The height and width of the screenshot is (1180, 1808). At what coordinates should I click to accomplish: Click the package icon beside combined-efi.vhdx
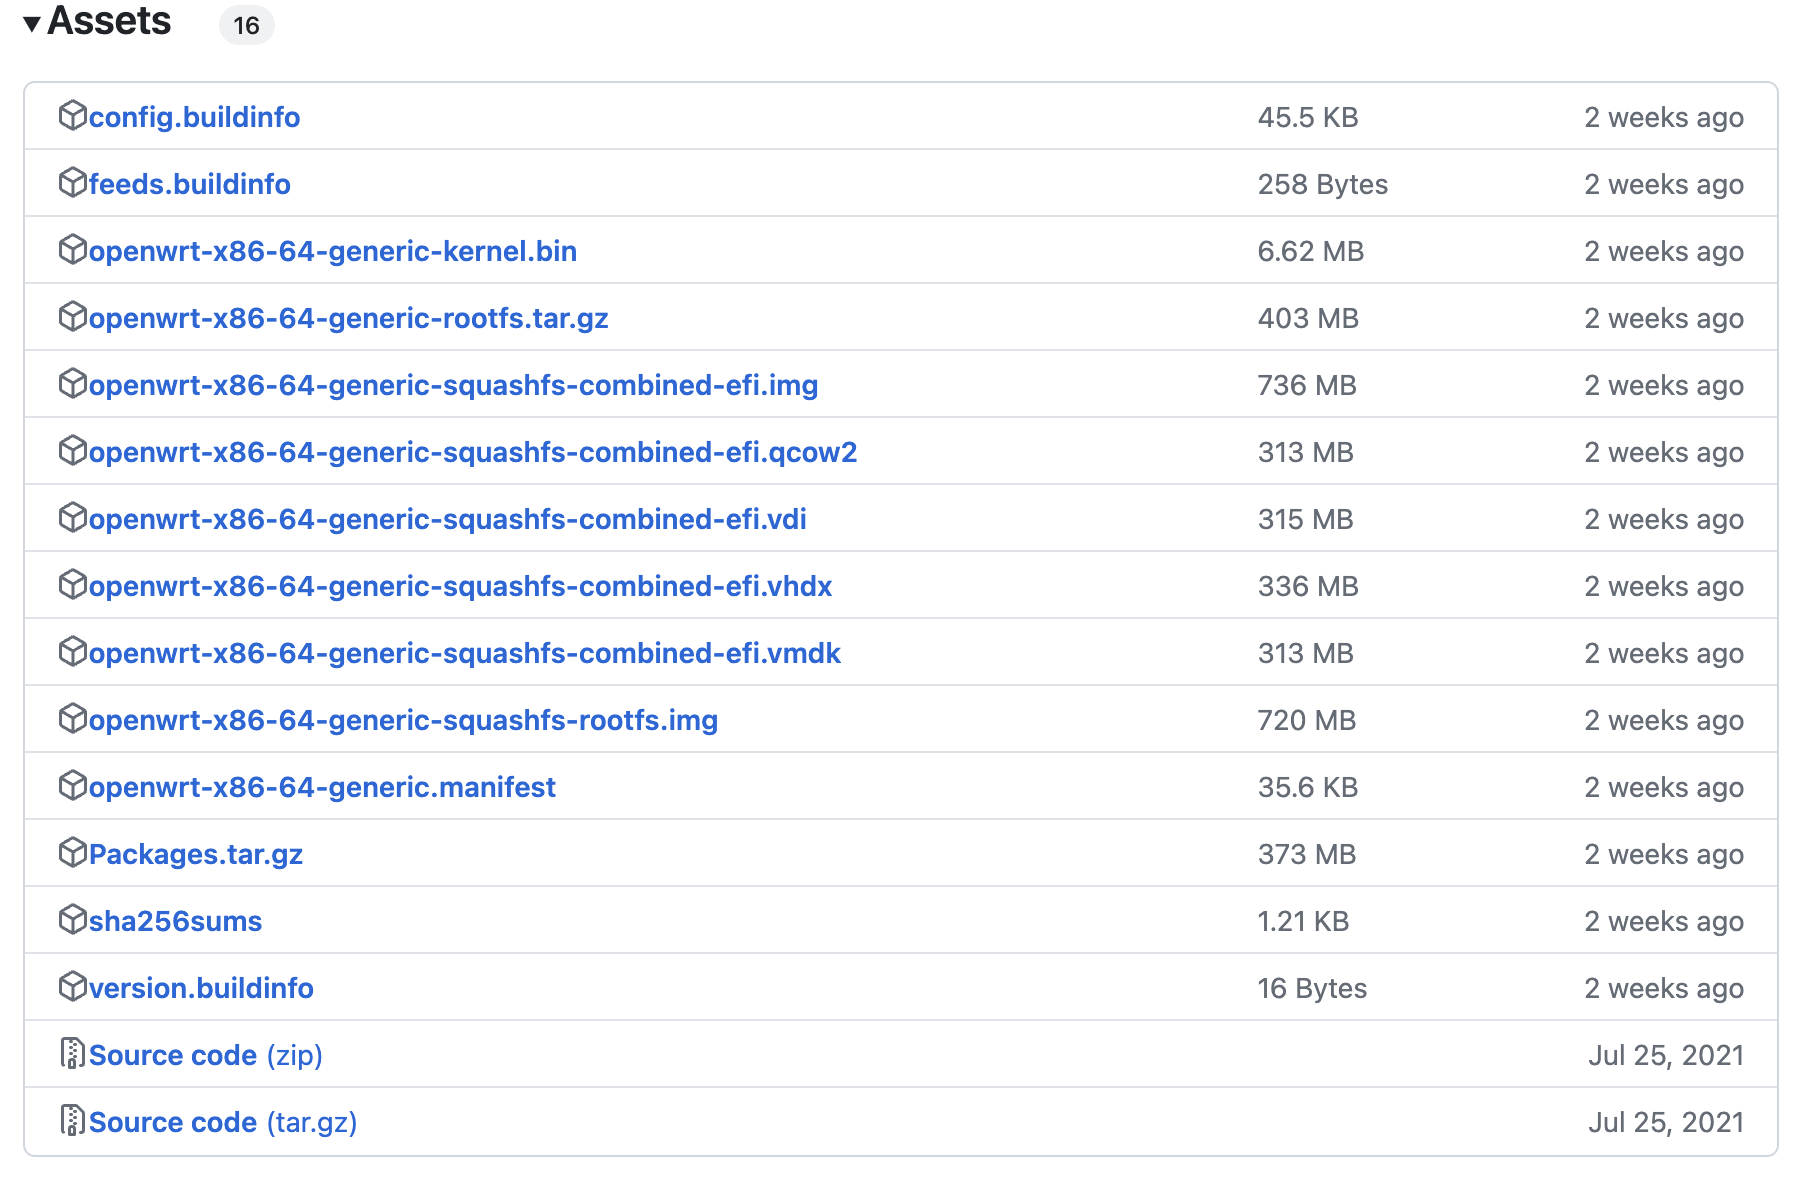[73, 585]
